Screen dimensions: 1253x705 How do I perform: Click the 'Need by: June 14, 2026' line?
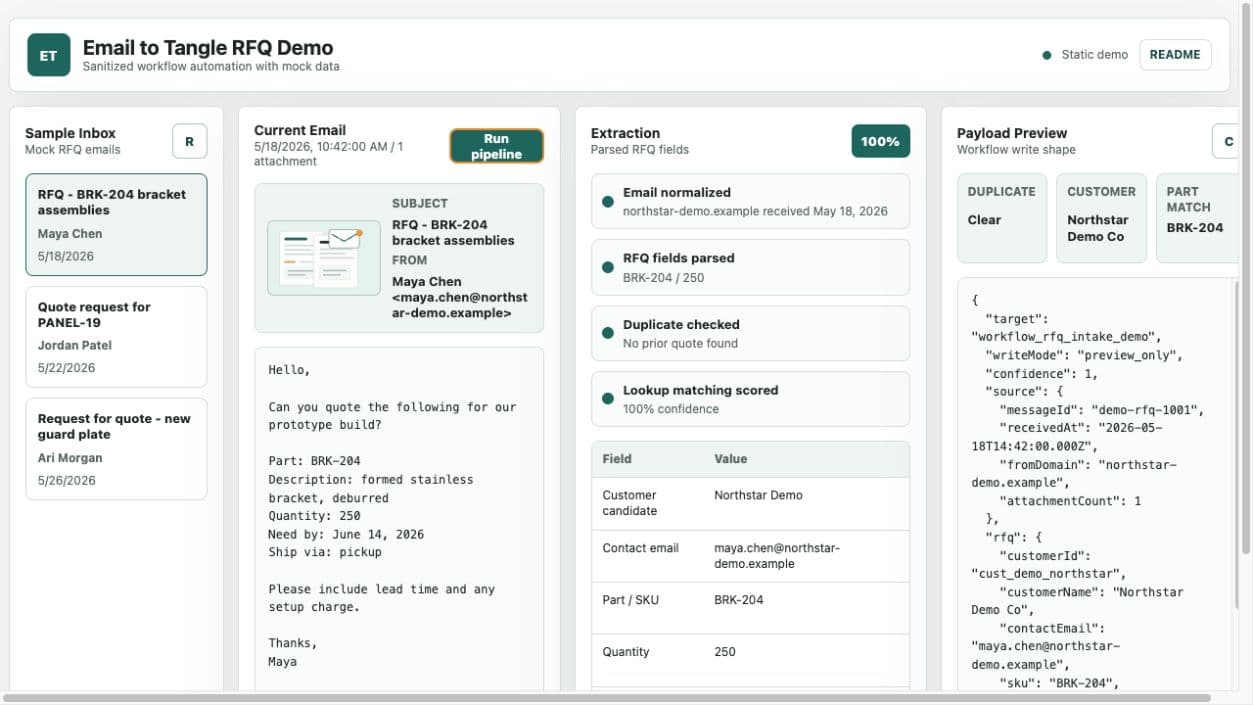[346, 534]
